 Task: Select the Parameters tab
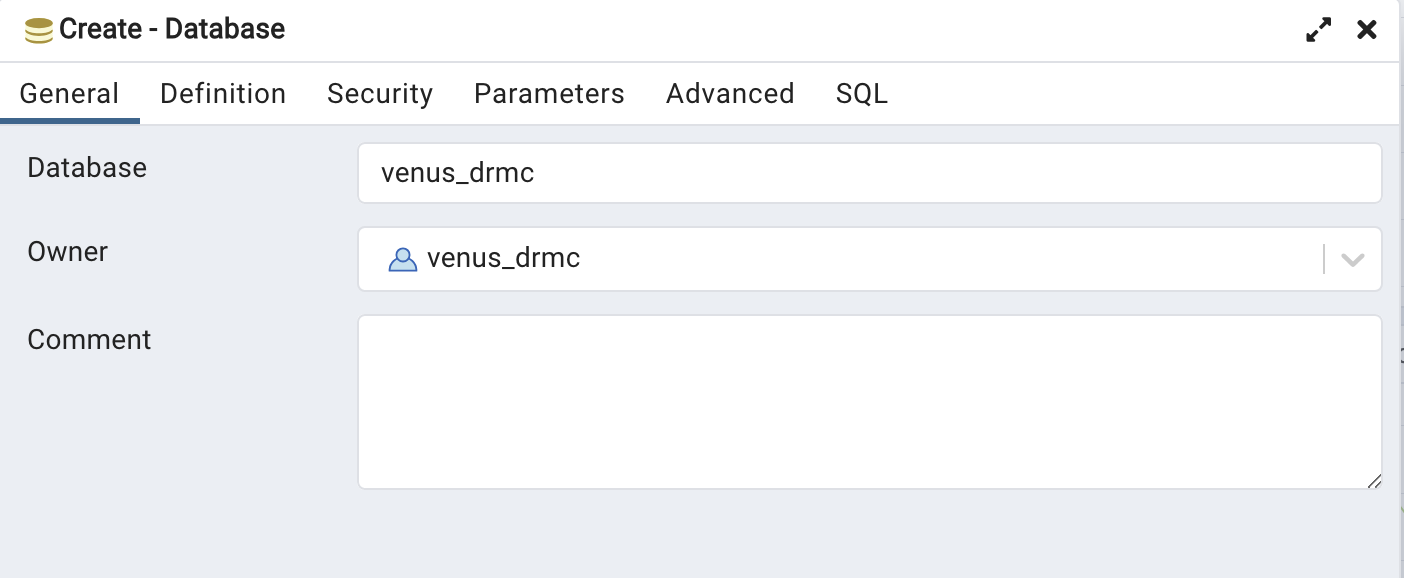pos(549,94)
